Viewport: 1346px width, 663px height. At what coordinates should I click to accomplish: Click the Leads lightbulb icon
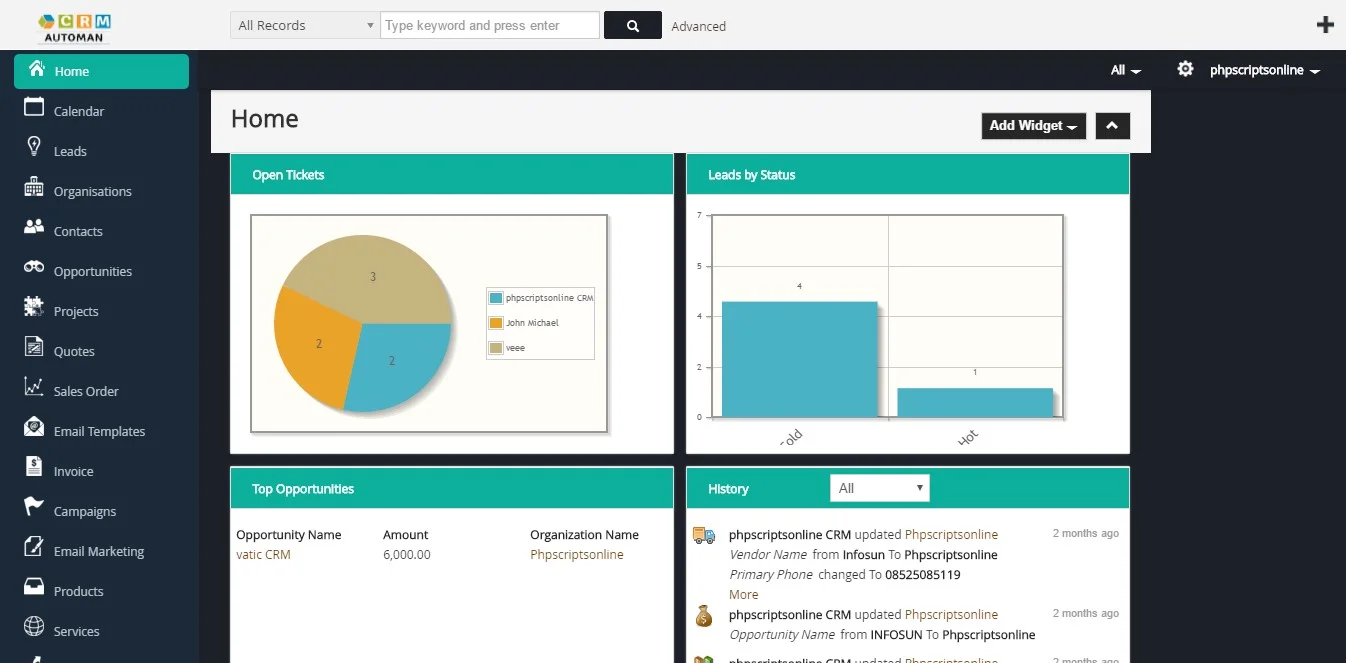34,148
